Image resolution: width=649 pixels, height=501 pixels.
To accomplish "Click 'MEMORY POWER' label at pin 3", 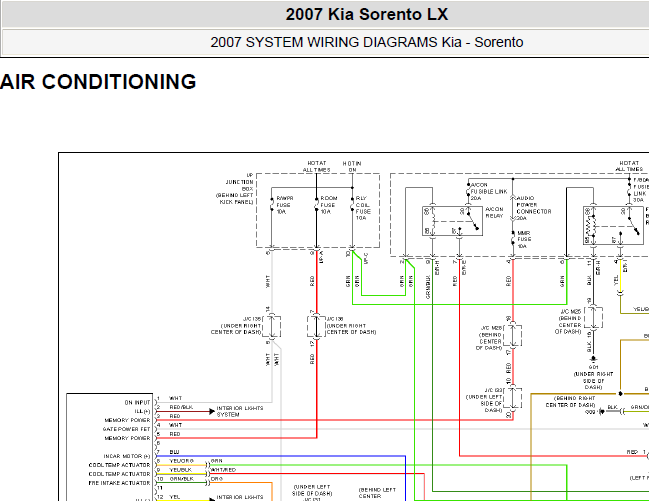I will point(127,420).
